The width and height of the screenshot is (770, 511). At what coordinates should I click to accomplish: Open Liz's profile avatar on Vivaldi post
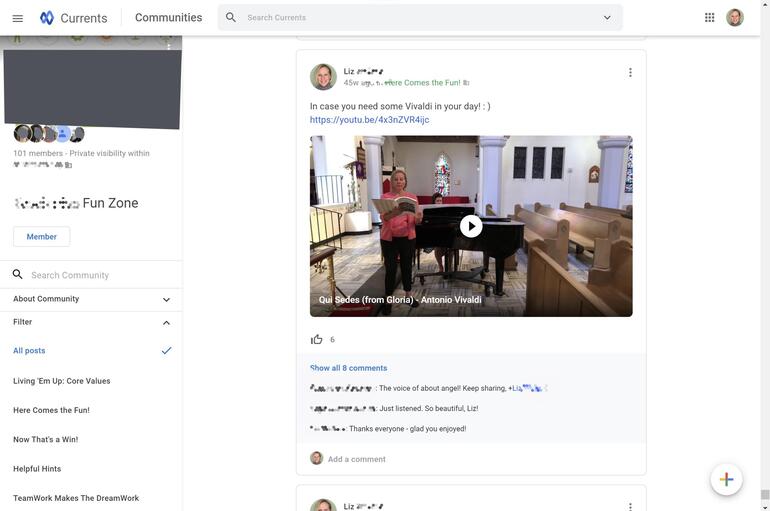323,77
